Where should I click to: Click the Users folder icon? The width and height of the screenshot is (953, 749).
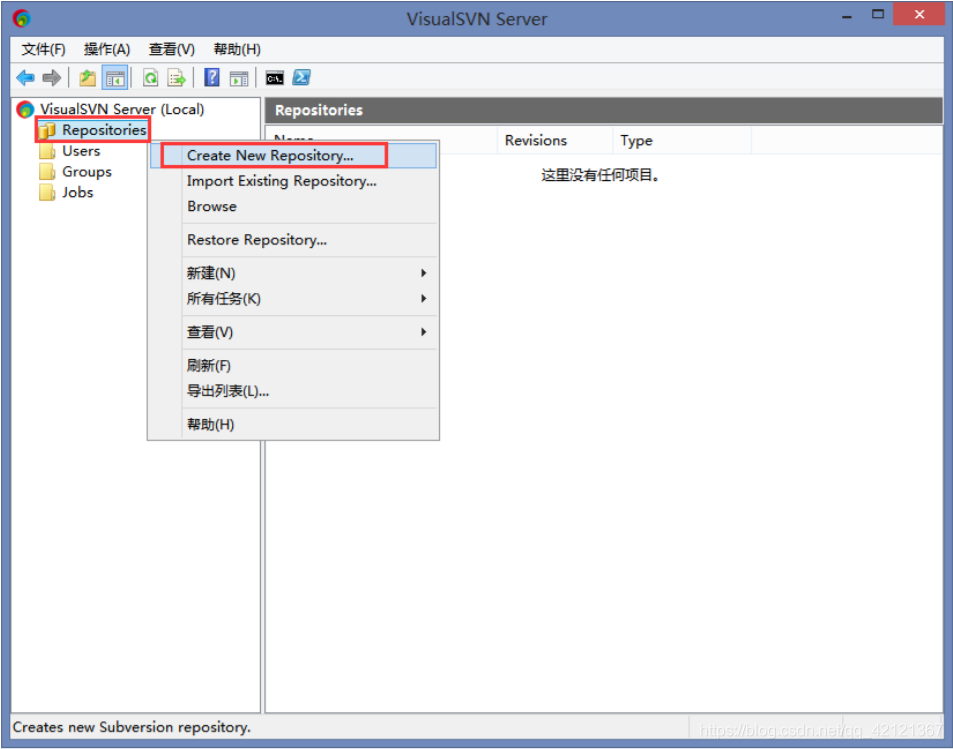(x=47, y=151)
